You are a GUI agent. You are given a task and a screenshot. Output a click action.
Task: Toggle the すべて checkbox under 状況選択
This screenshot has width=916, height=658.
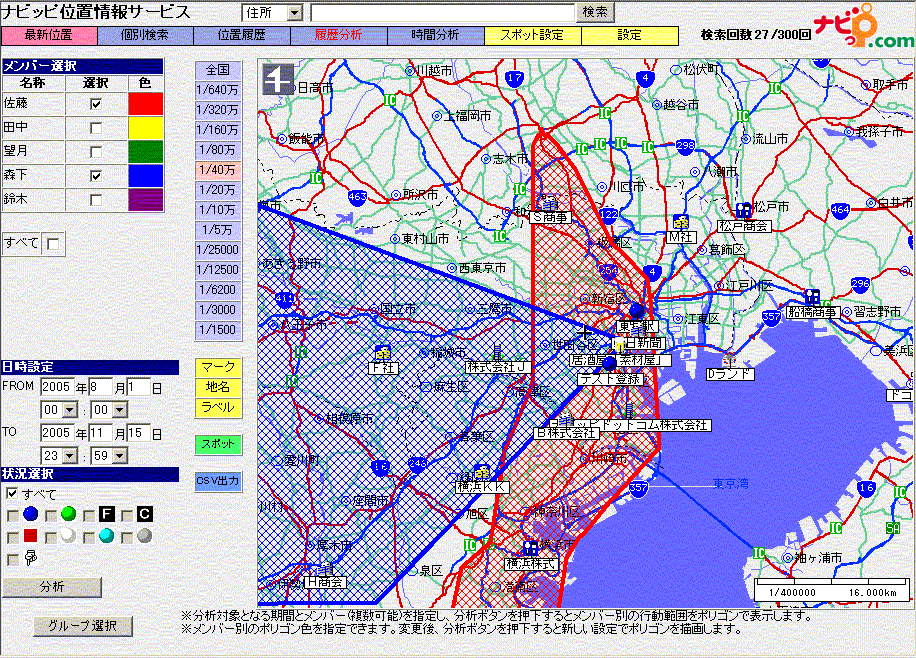12,494
